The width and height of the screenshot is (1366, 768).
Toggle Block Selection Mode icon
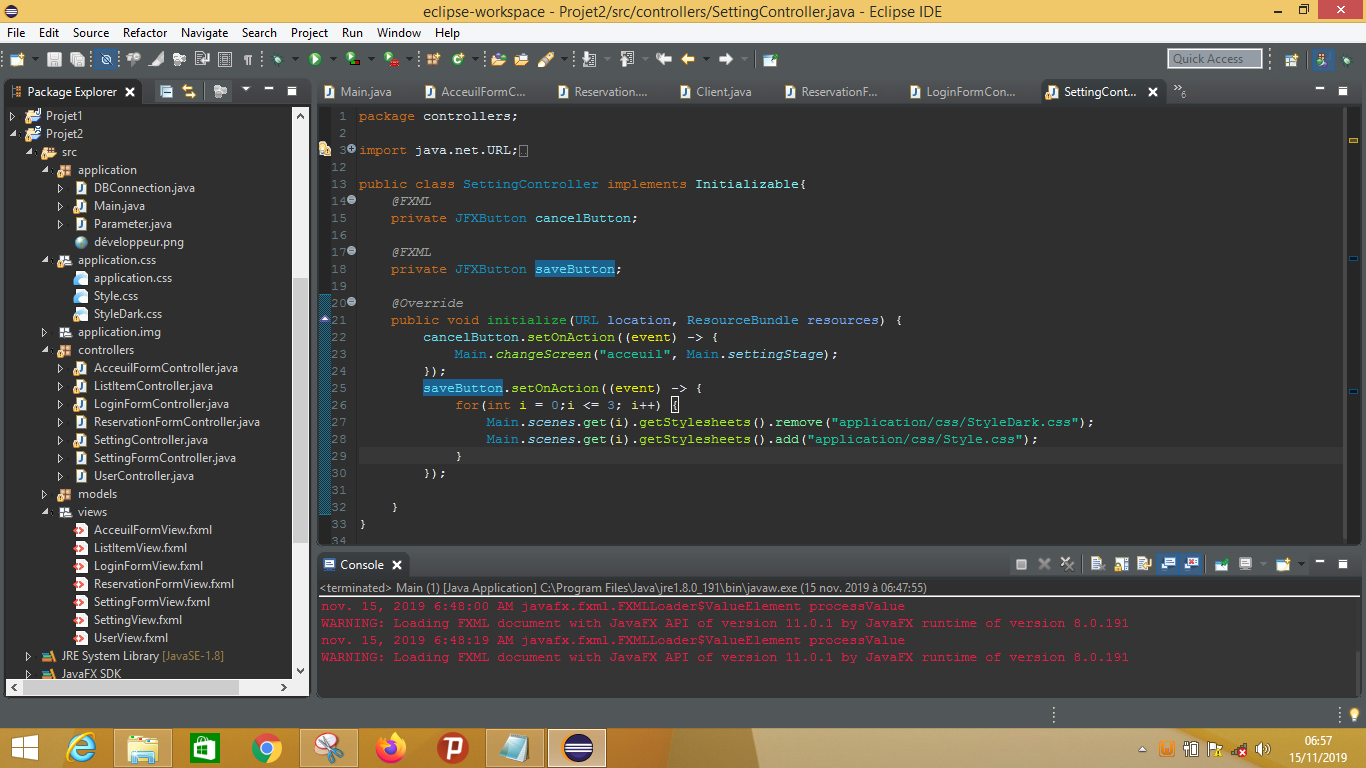coord(225,59)
